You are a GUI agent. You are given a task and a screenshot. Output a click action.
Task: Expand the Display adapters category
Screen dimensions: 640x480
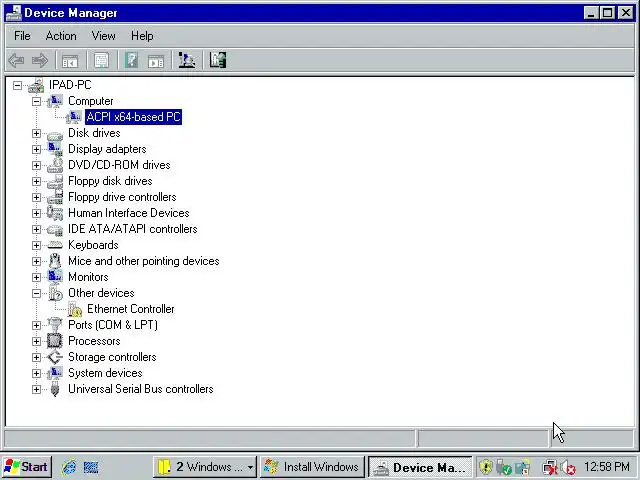coord(36,149)
